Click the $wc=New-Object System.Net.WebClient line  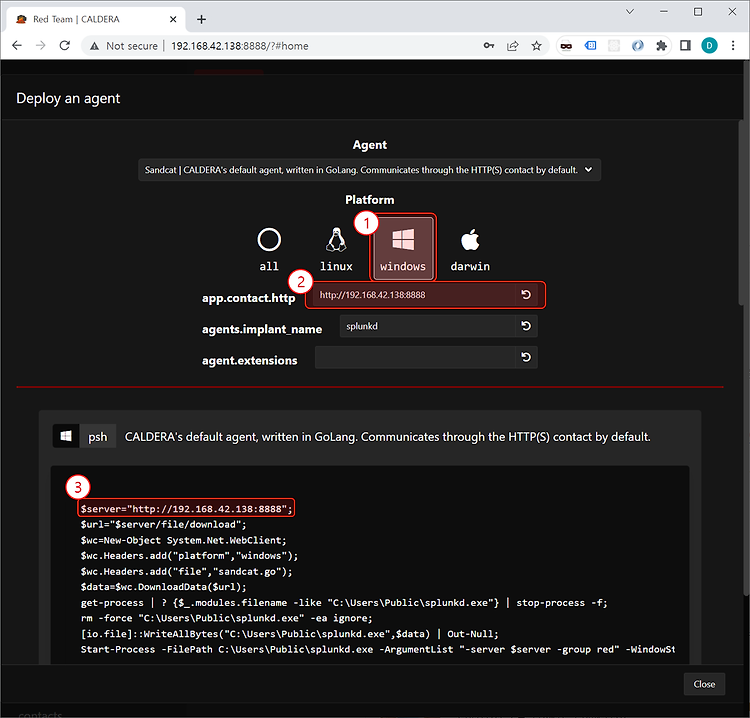point(183,540)
